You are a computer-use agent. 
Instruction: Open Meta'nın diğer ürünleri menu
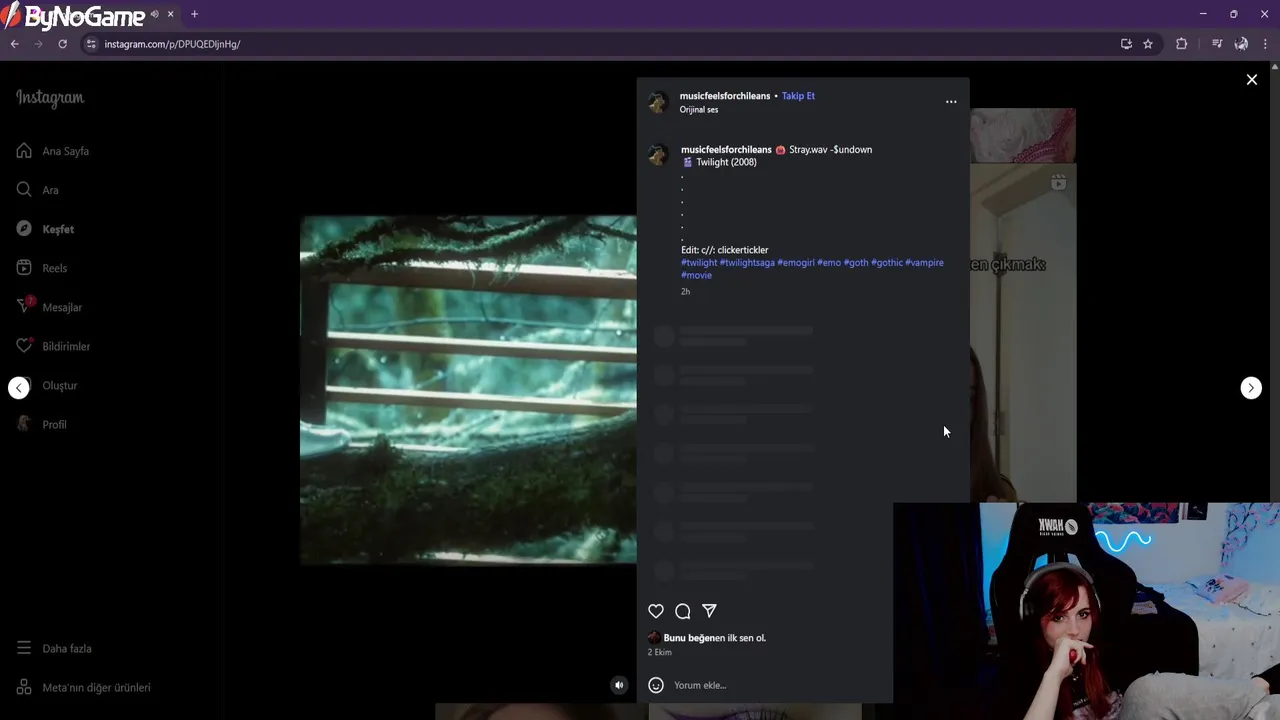click(x=84, y=687)
